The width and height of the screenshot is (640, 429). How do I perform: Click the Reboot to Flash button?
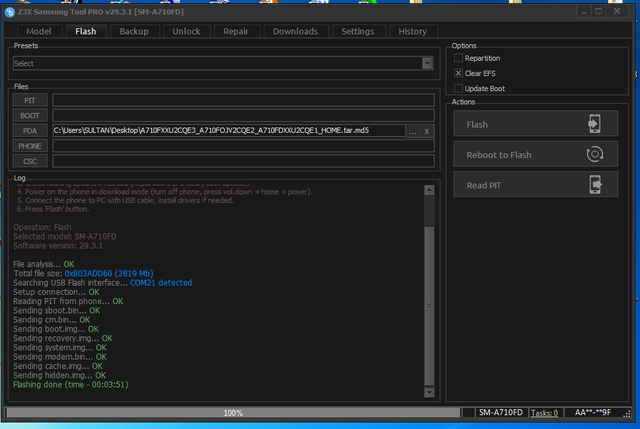click(x=536, y=154)
